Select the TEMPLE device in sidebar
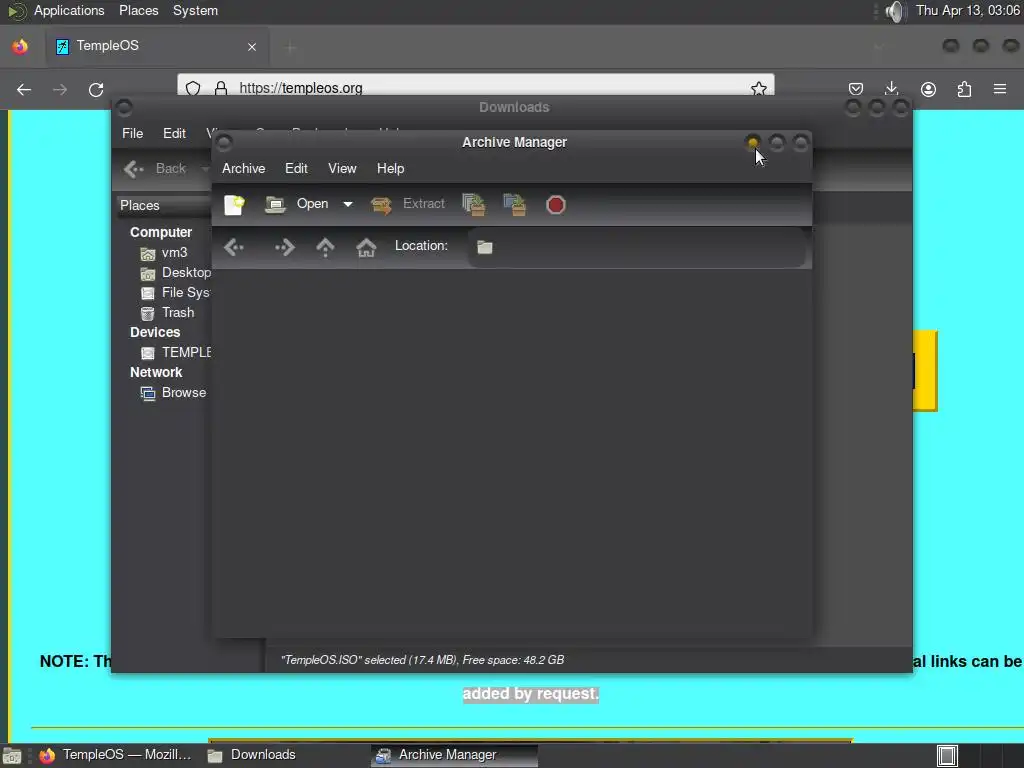1024x768 pixels. tap(175, 353)
